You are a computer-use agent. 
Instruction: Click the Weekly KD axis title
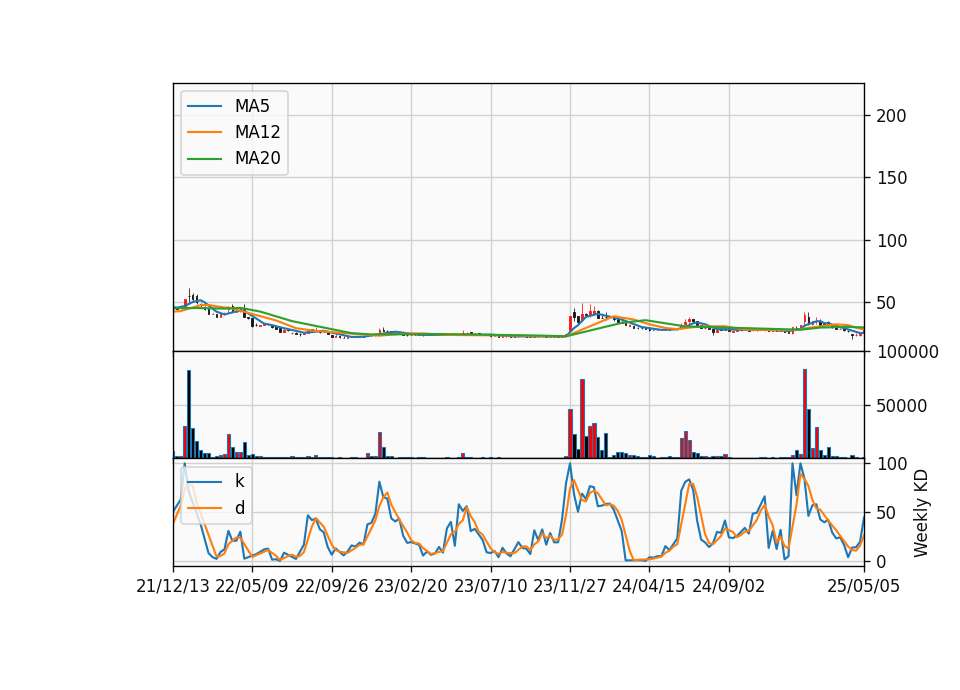click(x=921, y=514)
